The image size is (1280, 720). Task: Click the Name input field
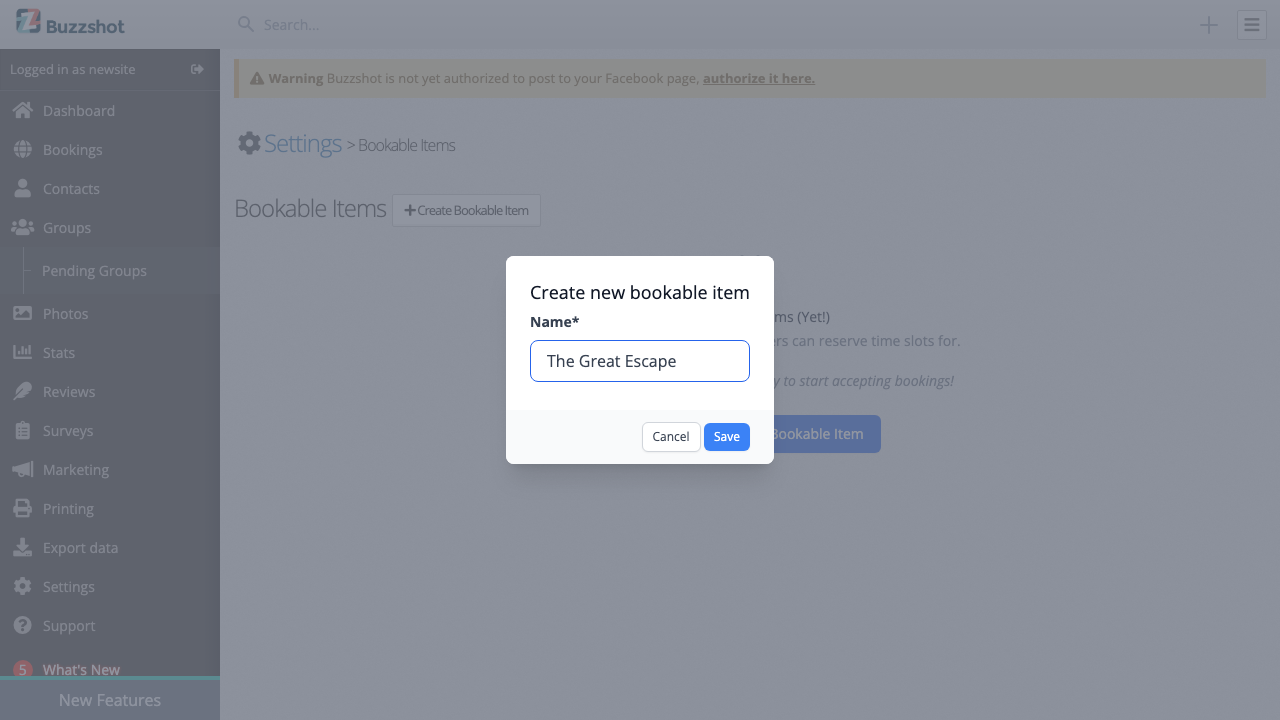[x=640, y=361]
